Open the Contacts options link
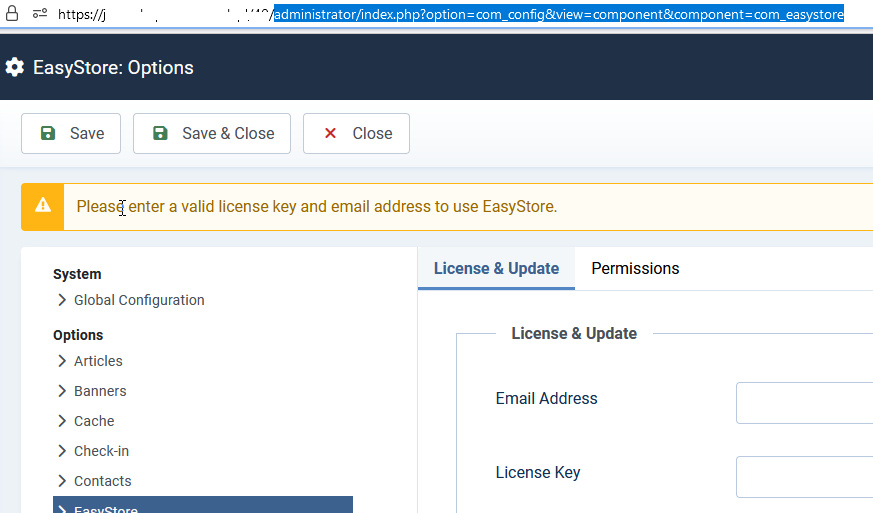This screenshot has width=873, height=513. [x=102, y=481]
